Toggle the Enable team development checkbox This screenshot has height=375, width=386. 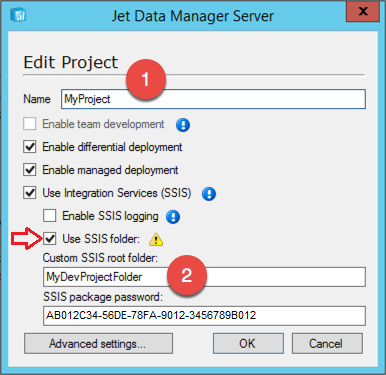pos(30,124)
